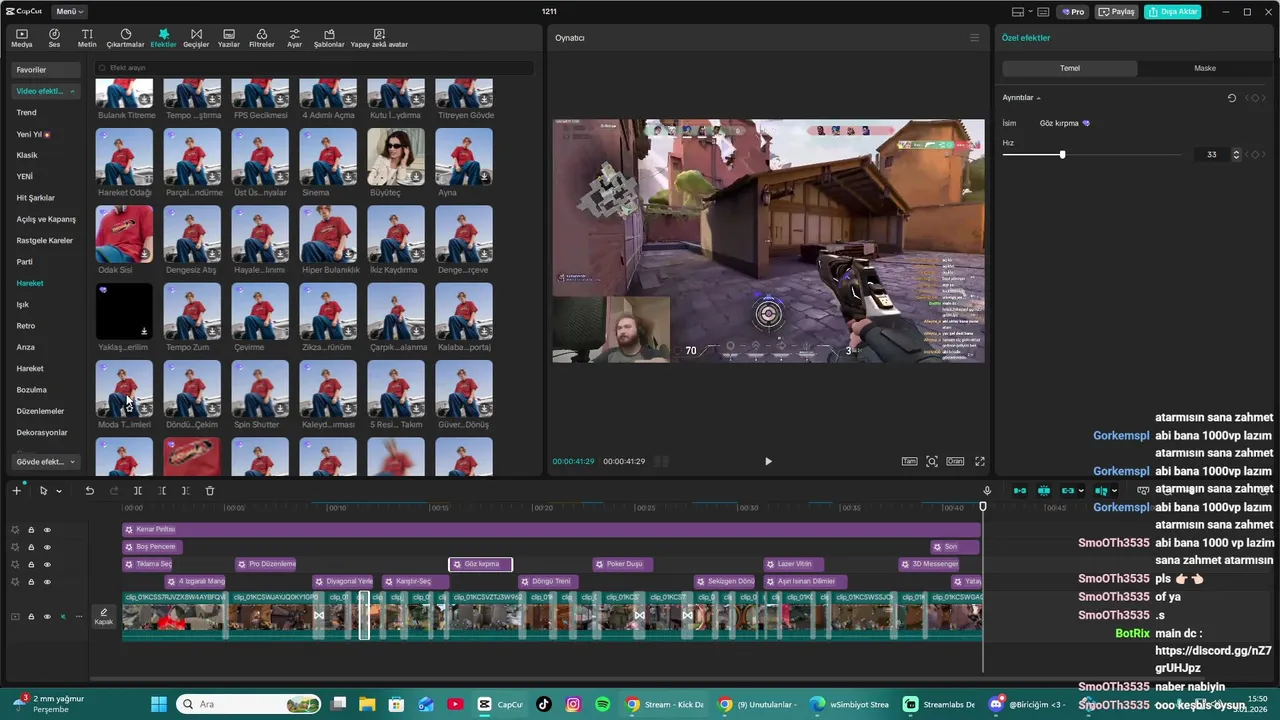Lock the main video clip track
Viewport: 1280px width, 720px height.
point(31,617)
